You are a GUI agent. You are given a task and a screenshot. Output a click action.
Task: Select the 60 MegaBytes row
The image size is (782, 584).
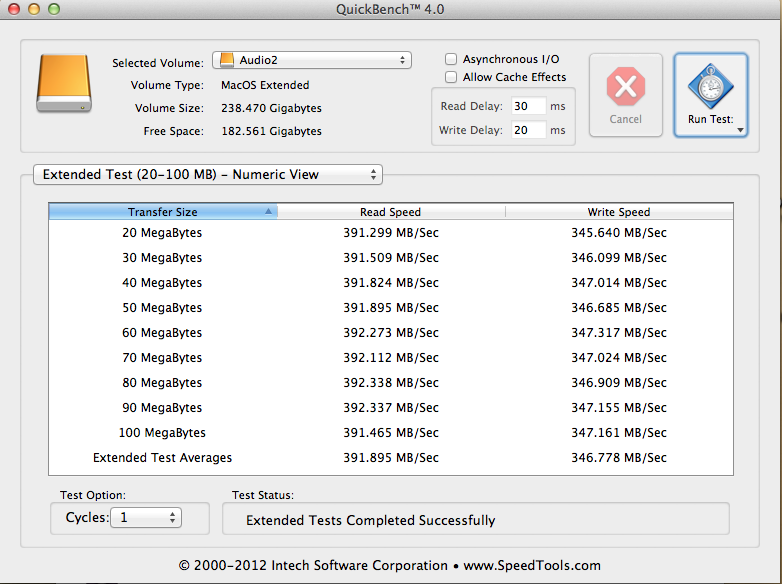point(391,333)
